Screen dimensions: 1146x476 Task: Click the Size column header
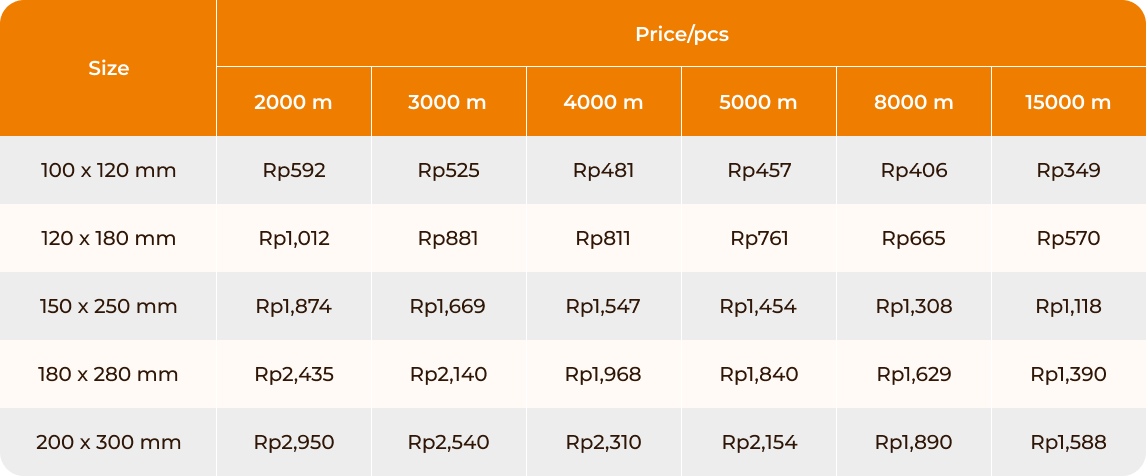coord(108,68)
